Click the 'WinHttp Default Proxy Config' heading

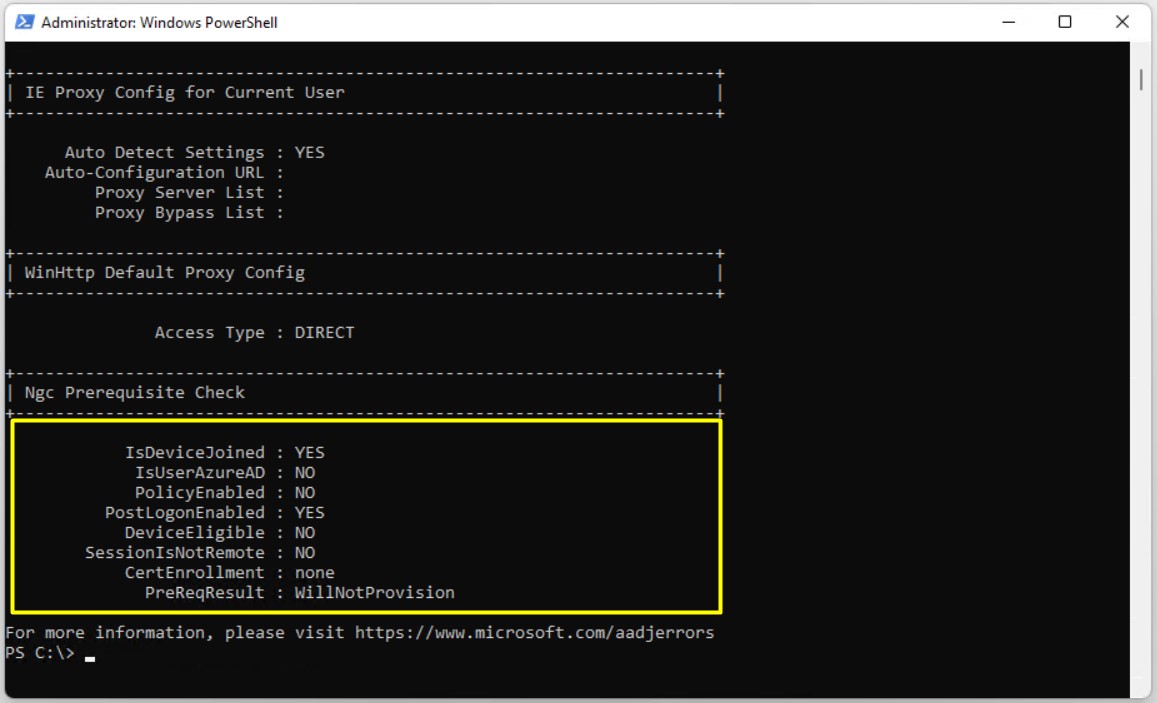(x=165, y=273)
